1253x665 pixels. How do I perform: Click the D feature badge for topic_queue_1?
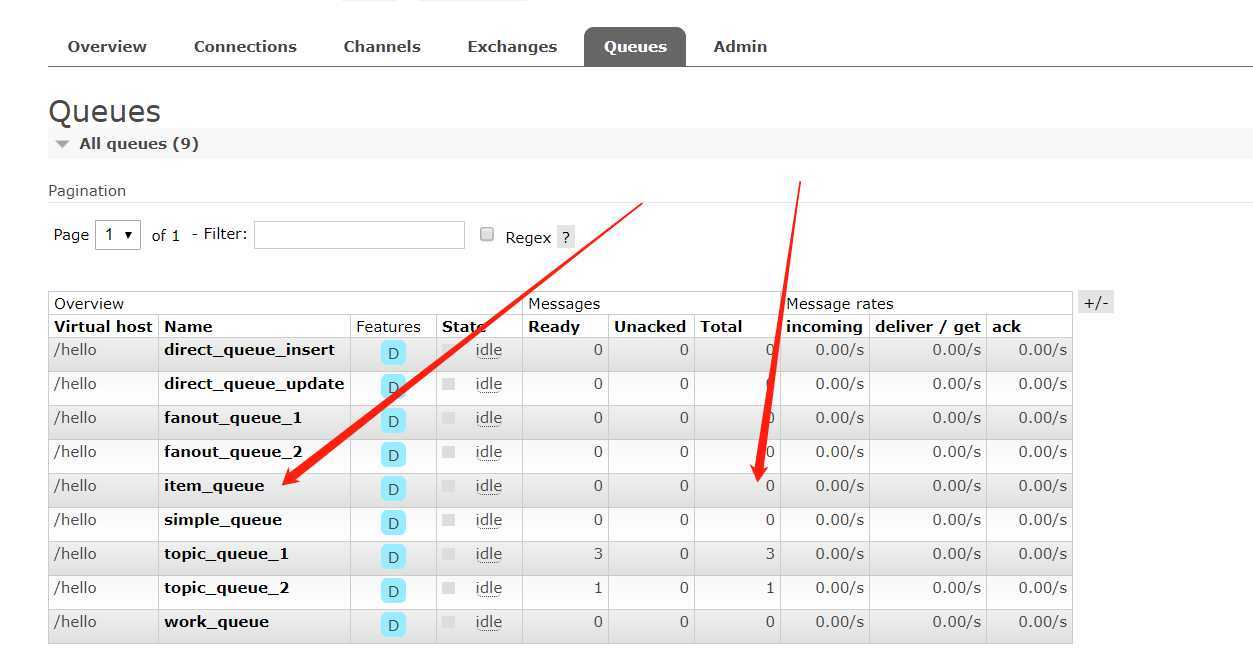coord(393,558)
